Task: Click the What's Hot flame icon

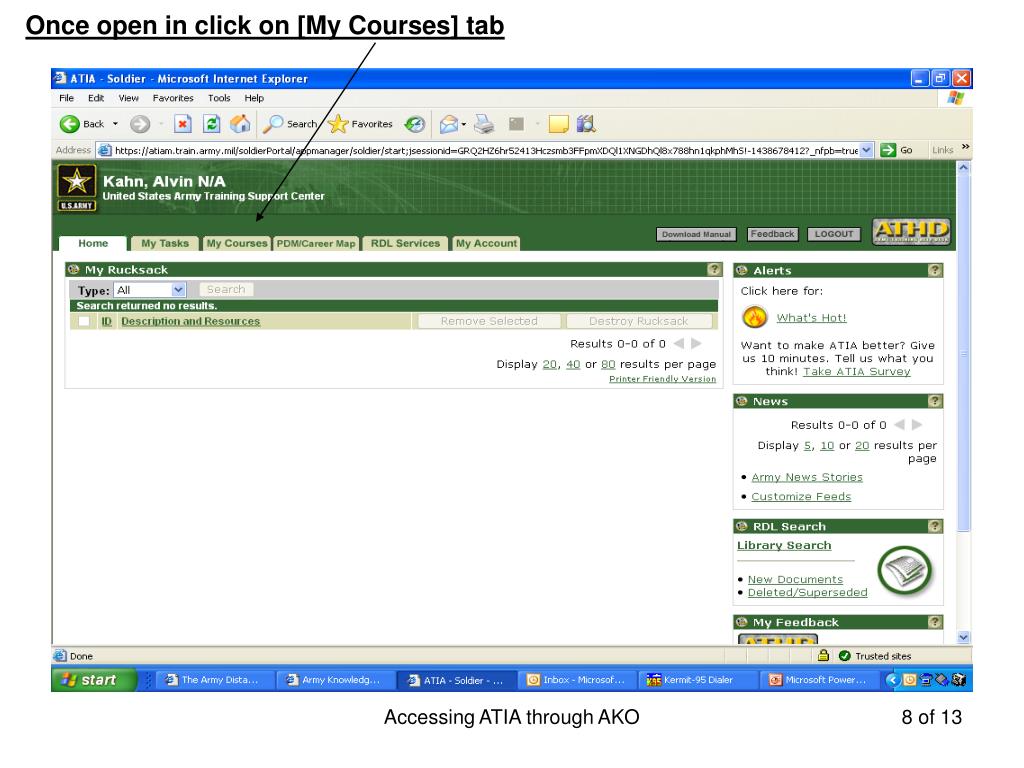Action: [x=754, y=317]
